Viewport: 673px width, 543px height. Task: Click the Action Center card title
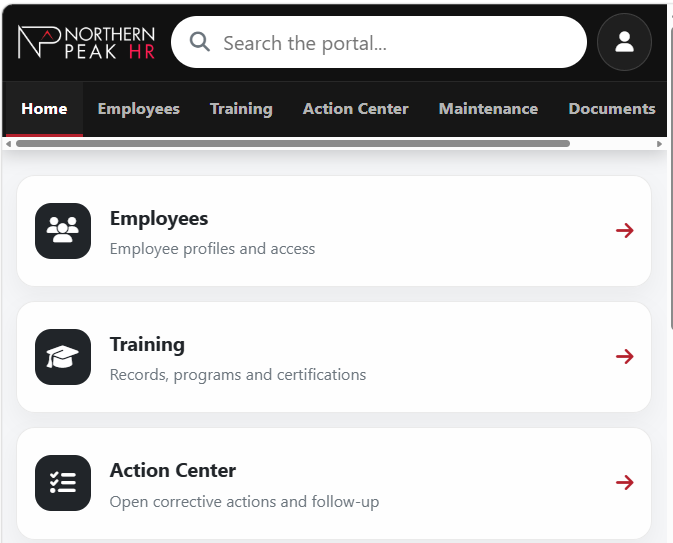(173, 470)
